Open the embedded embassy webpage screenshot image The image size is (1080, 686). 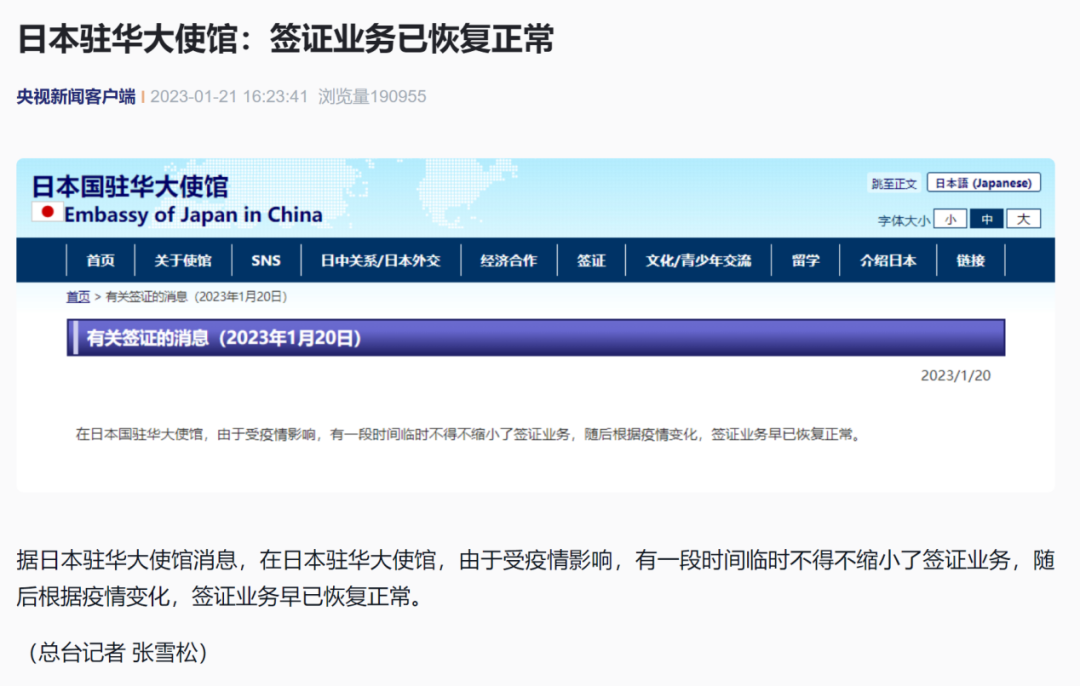(536, 325)
